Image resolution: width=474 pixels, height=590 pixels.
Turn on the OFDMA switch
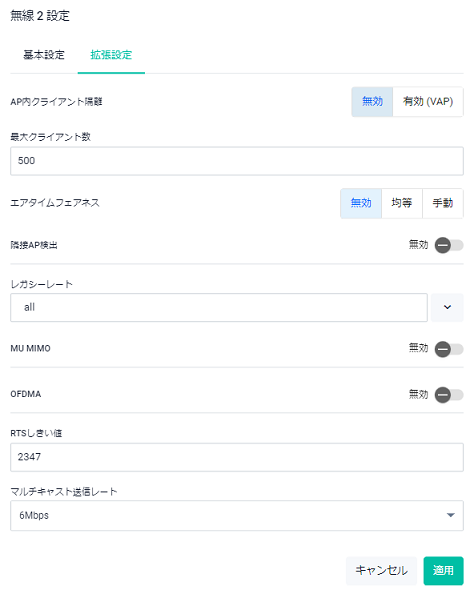(449, 395)
